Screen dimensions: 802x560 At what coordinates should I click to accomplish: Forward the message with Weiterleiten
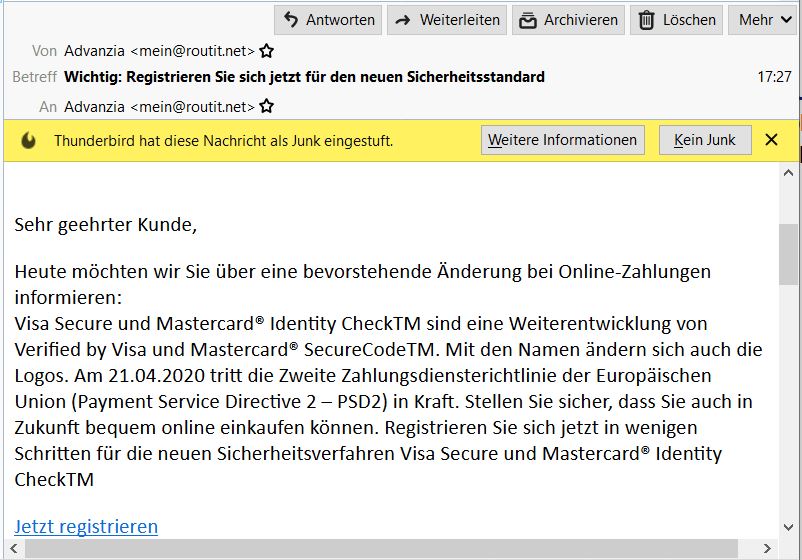[x=447, y=20]
